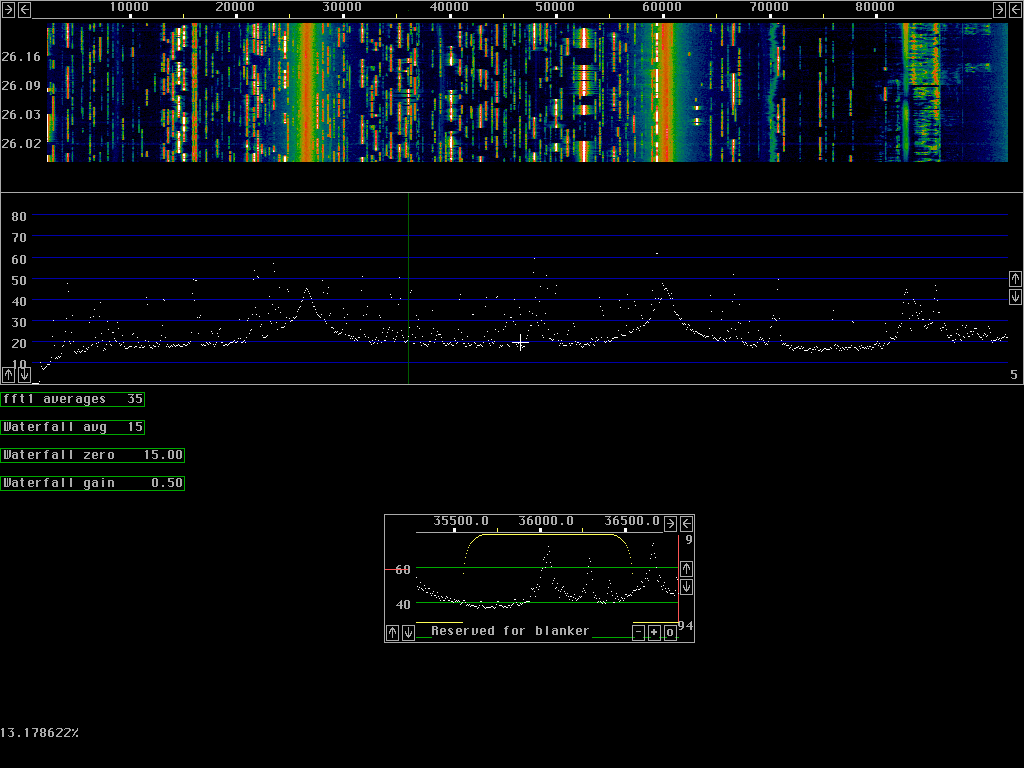Click the 35500.0 label in the small graph

(461, 520)
